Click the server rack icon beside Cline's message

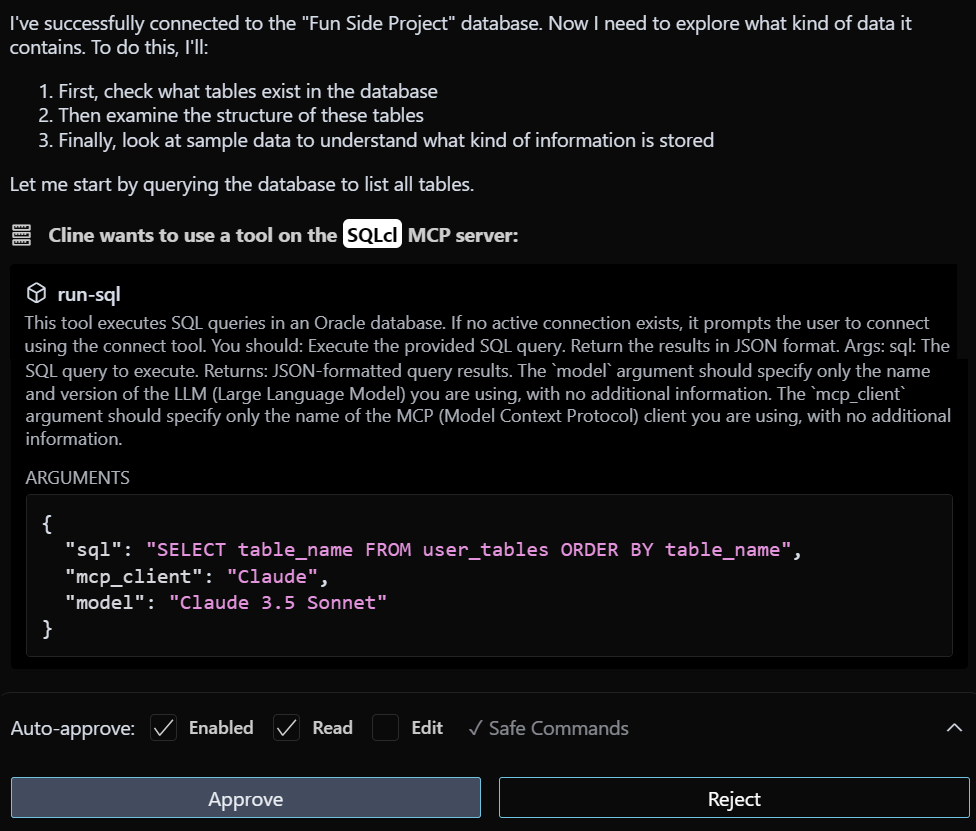click(21, 233)
